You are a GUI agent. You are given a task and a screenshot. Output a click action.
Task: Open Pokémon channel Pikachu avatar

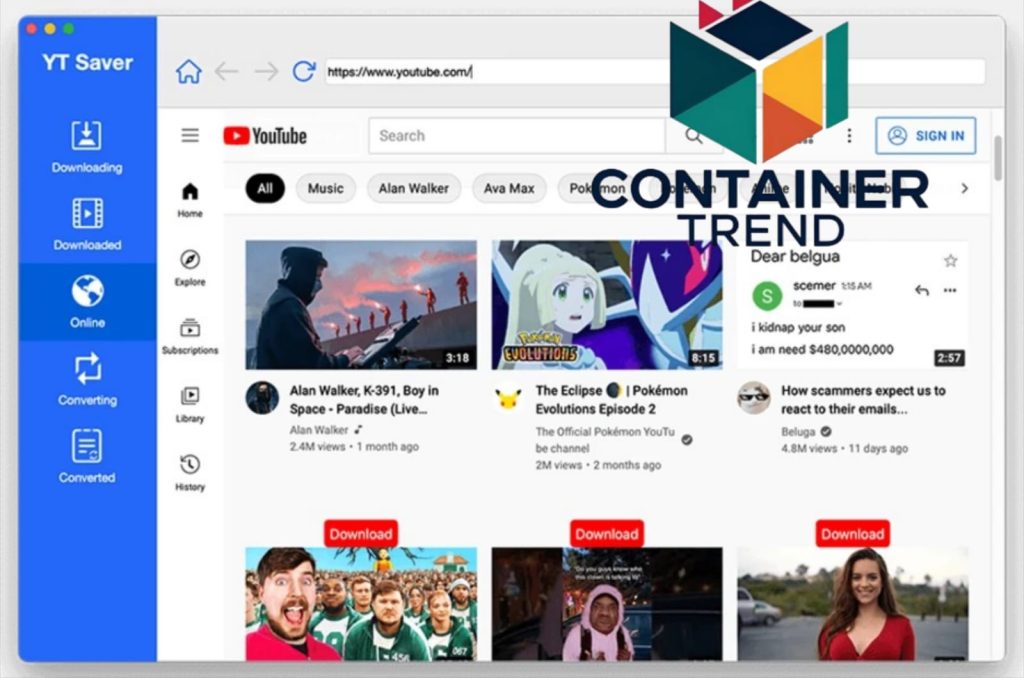[508, 398]
